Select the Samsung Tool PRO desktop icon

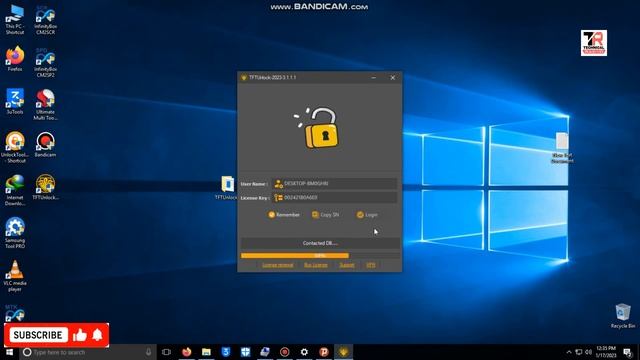[15, 233]
